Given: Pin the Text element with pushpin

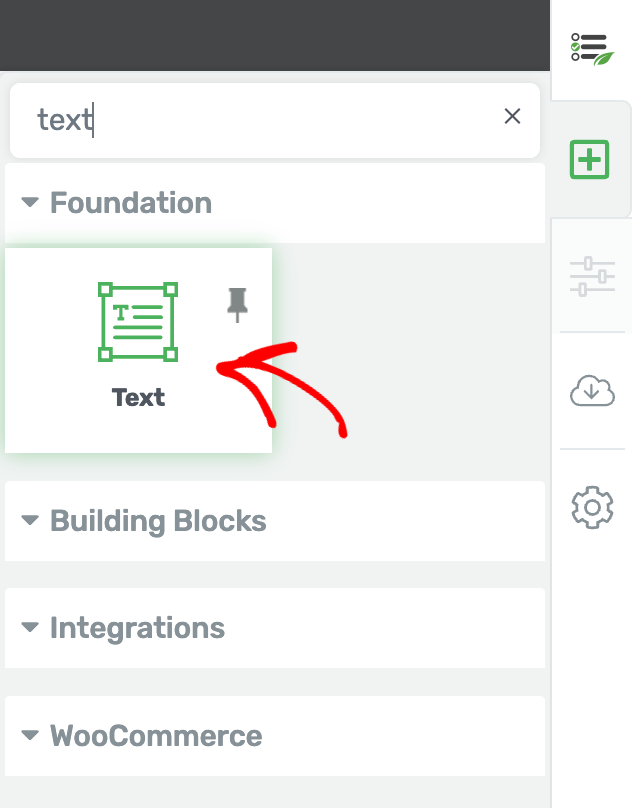Looking at the screenshot, I should click(237, 304).
